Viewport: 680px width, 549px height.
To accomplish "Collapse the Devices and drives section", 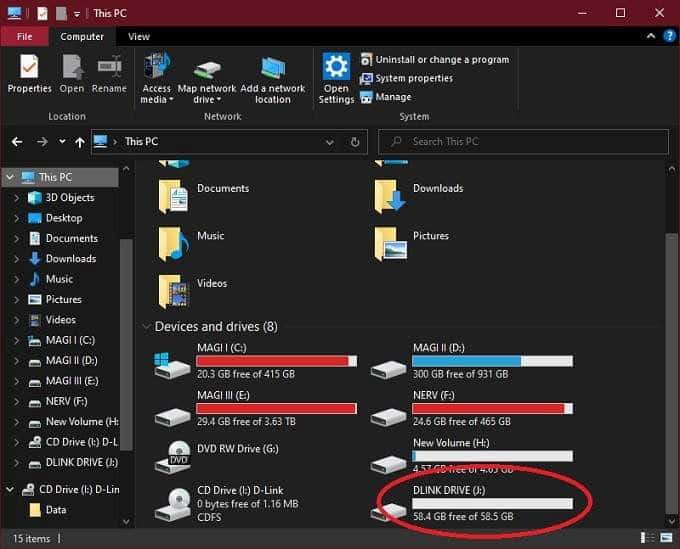I will [147, 327].
